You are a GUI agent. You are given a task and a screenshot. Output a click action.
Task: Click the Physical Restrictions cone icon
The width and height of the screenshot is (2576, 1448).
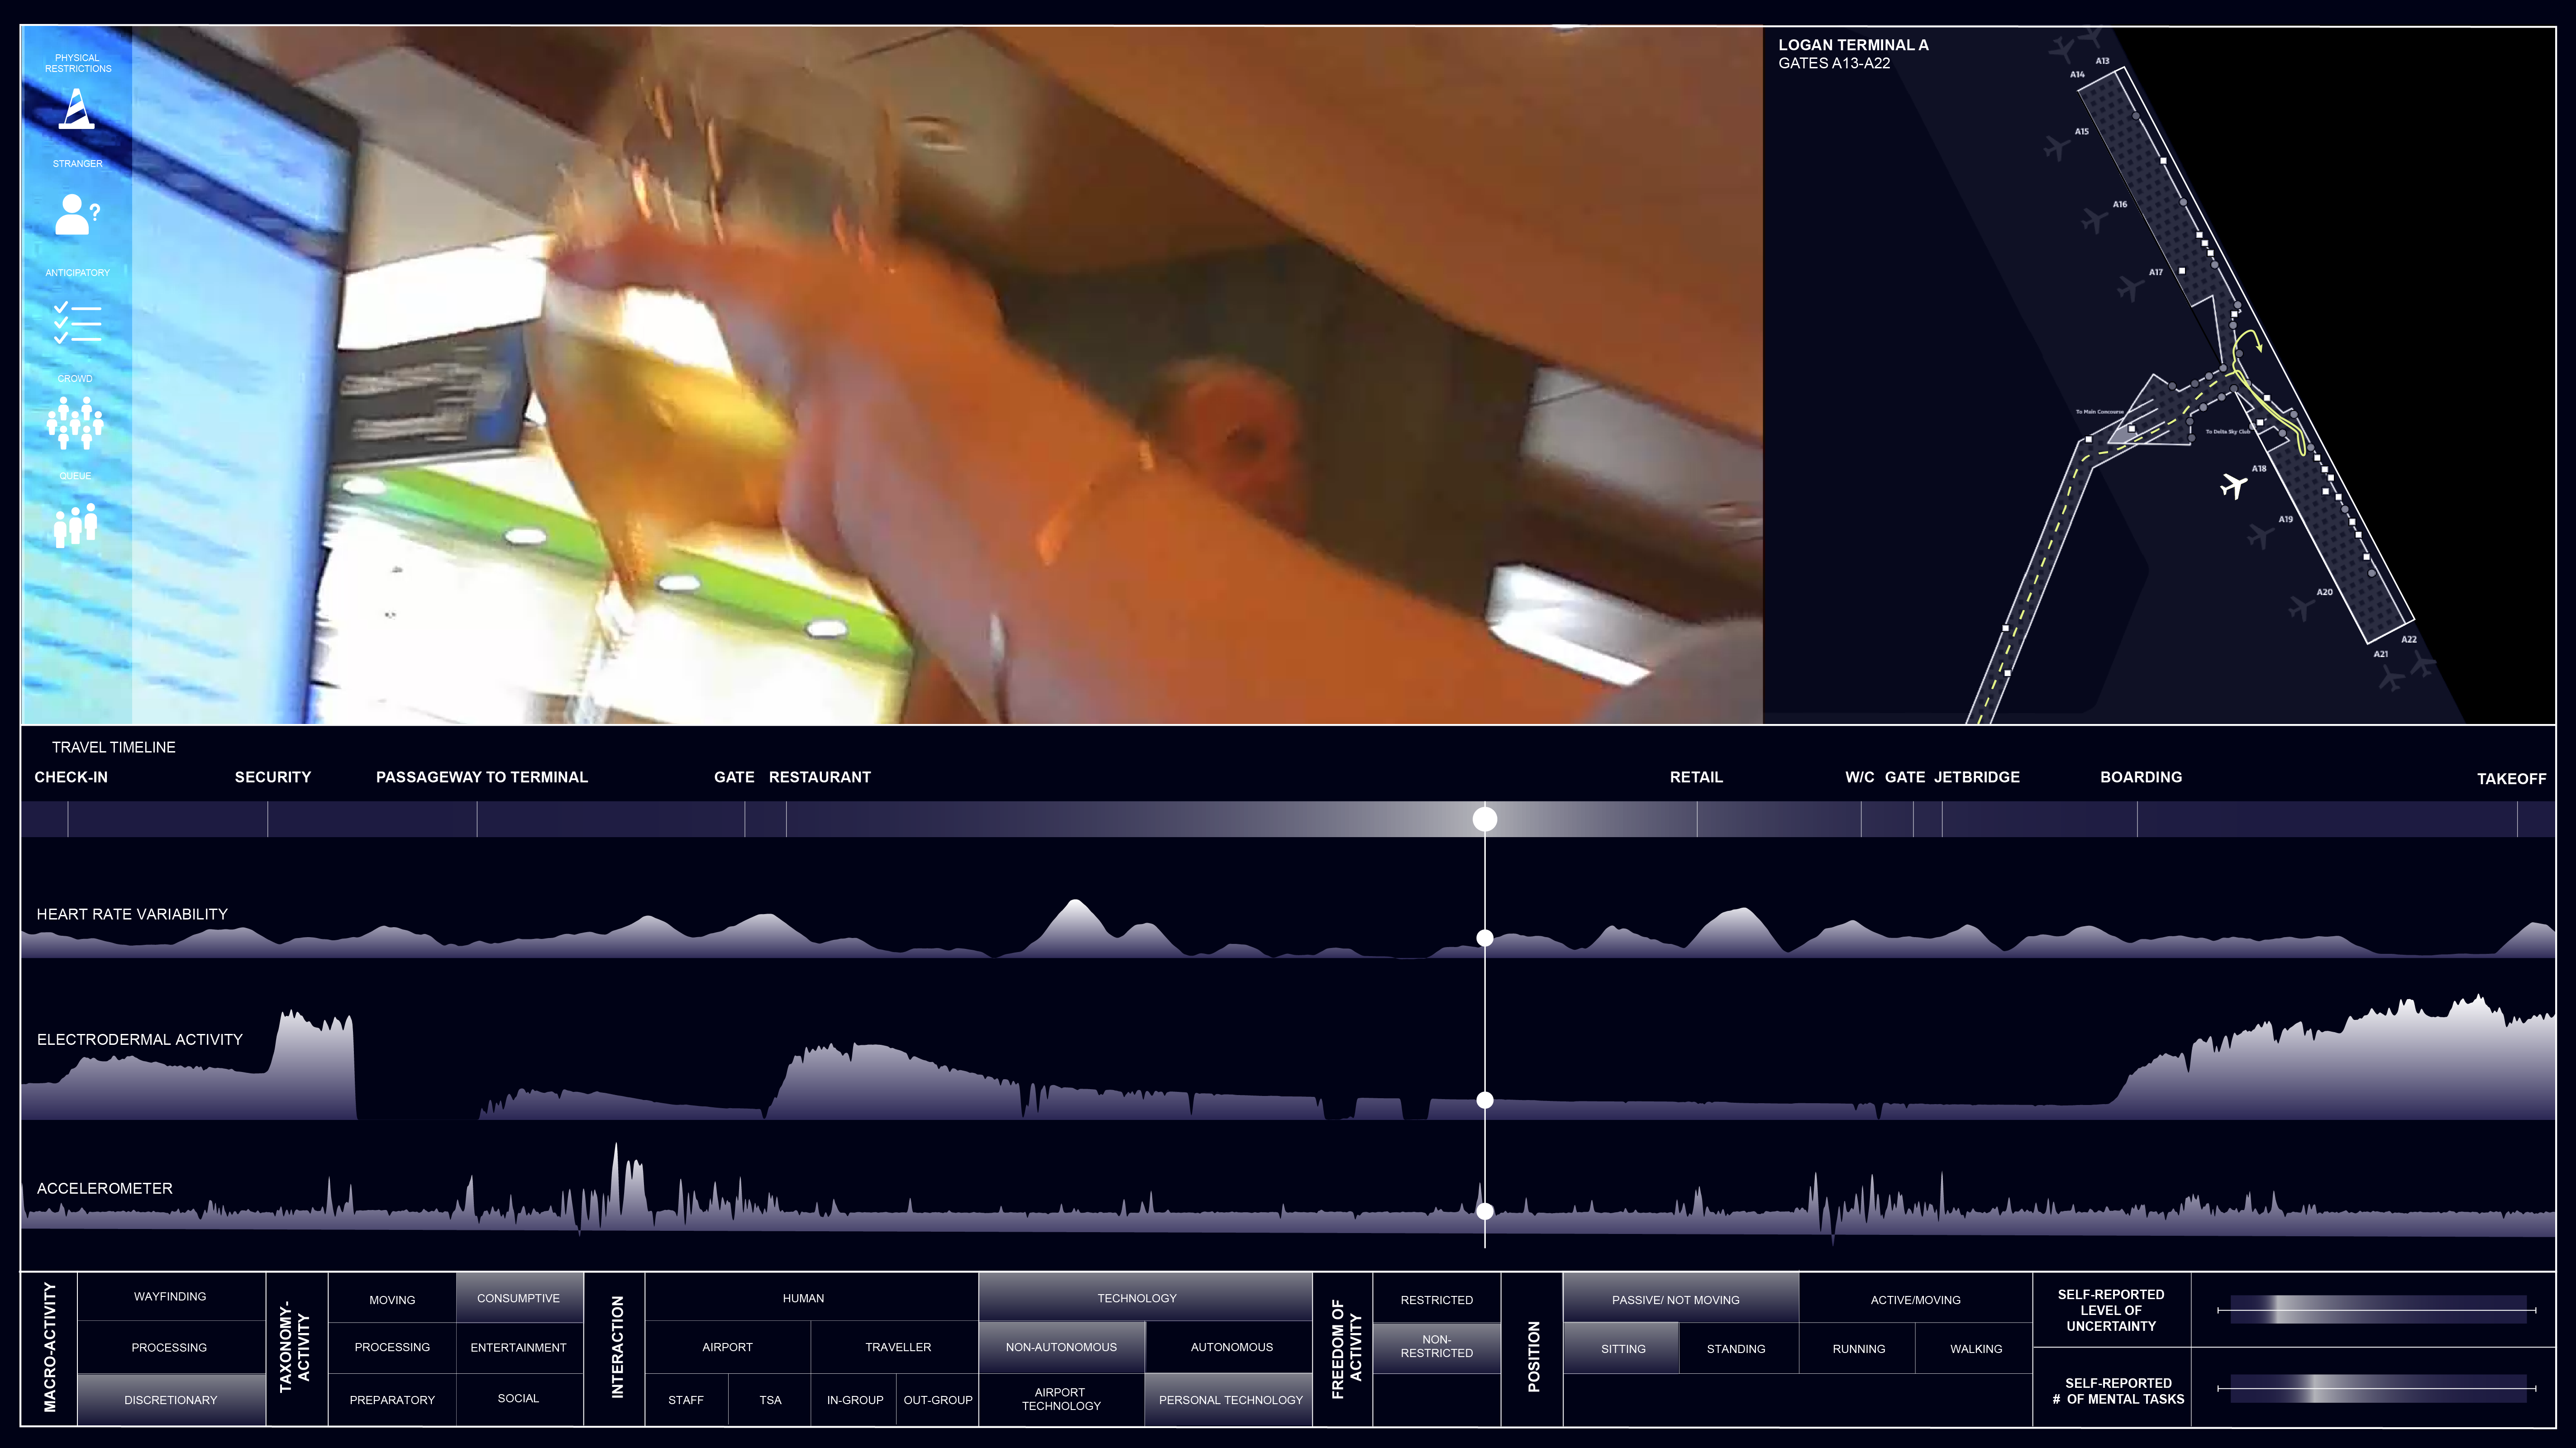point(76,109)
